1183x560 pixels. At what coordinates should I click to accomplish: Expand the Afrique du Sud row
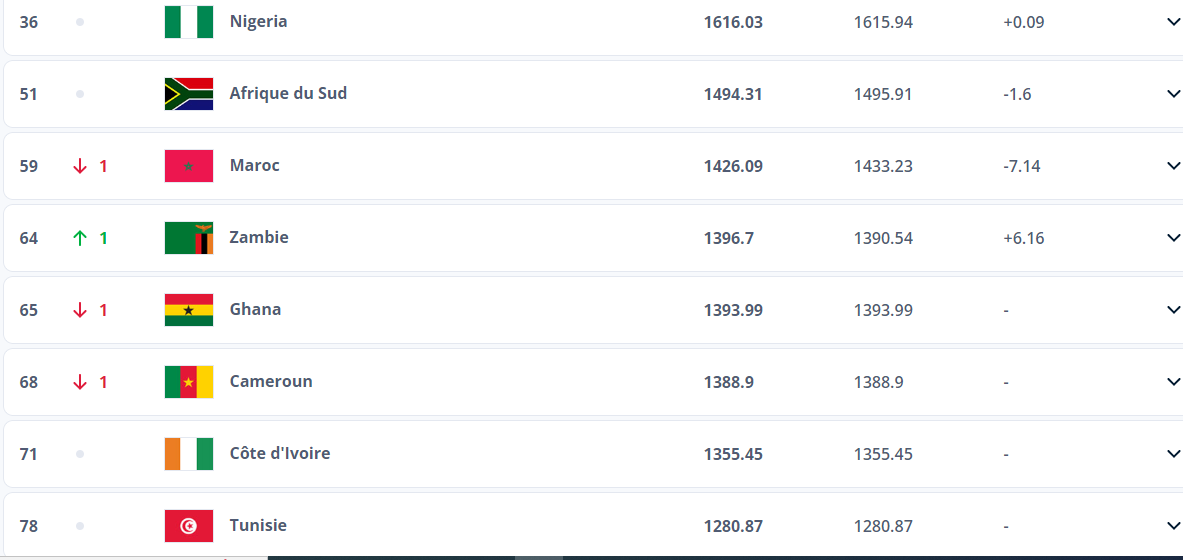click(x=1173, y=94)
